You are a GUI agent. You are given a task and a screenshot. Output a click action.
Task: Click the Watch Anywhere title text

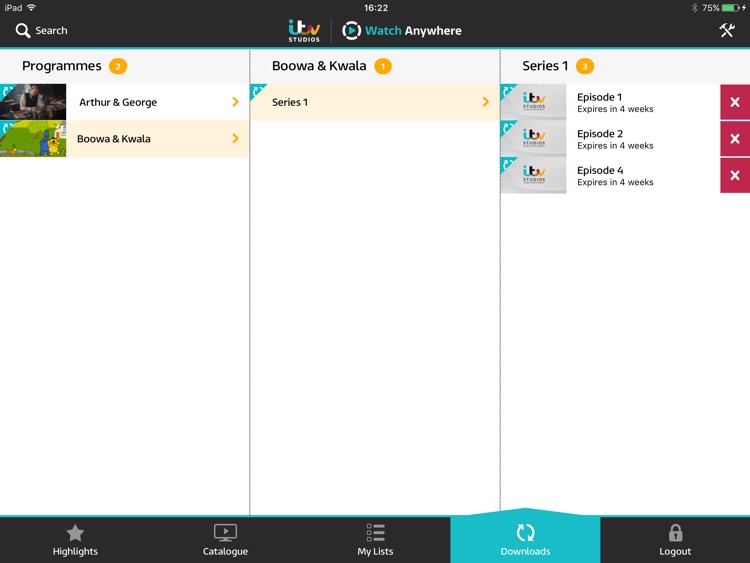tap(413, 31)
